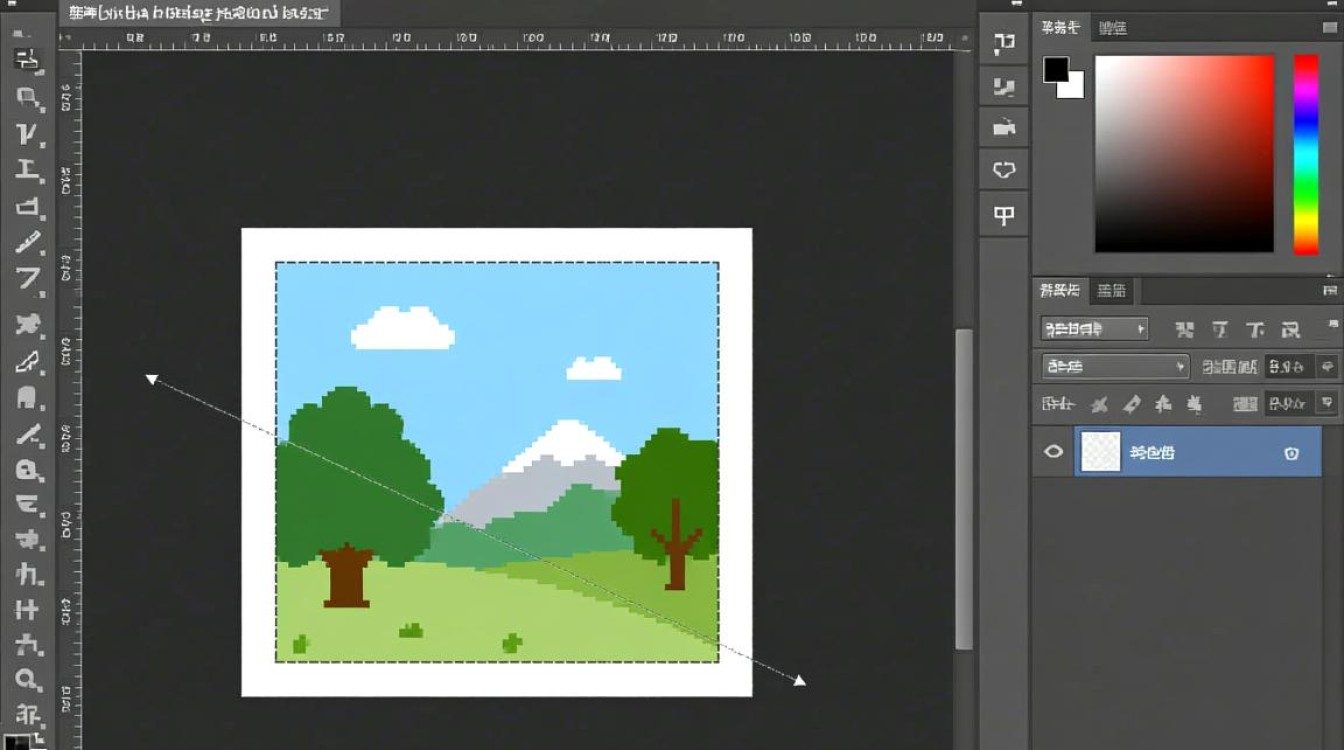This screenshot has height=750, width=1344.
Task: Select the Rectangular Marquee tool
Action: coord(27,97)
